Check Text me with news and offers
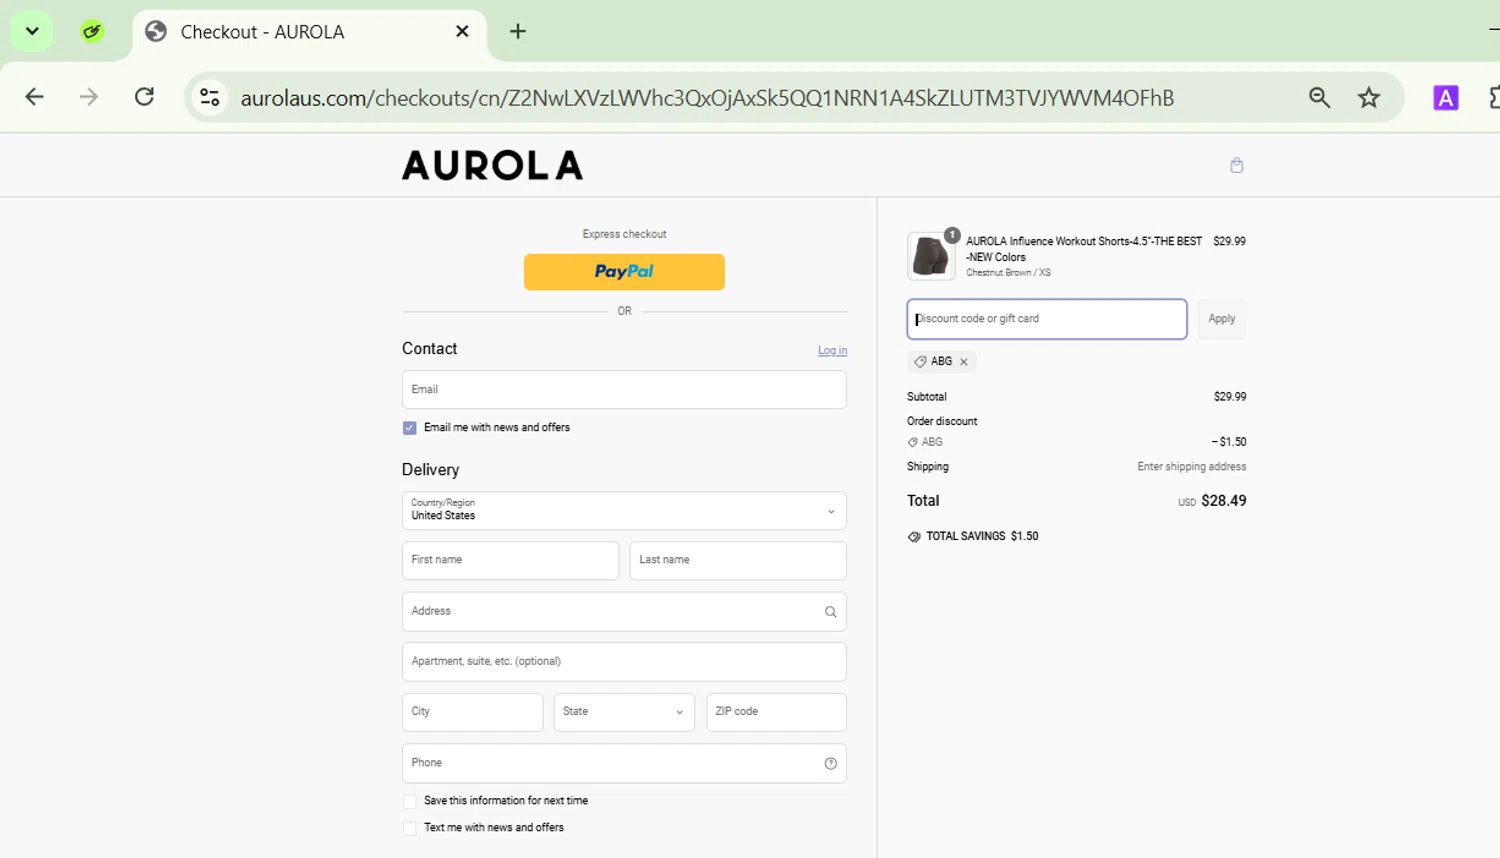Viewport: 1500px width, 858px height. [410, 829]
